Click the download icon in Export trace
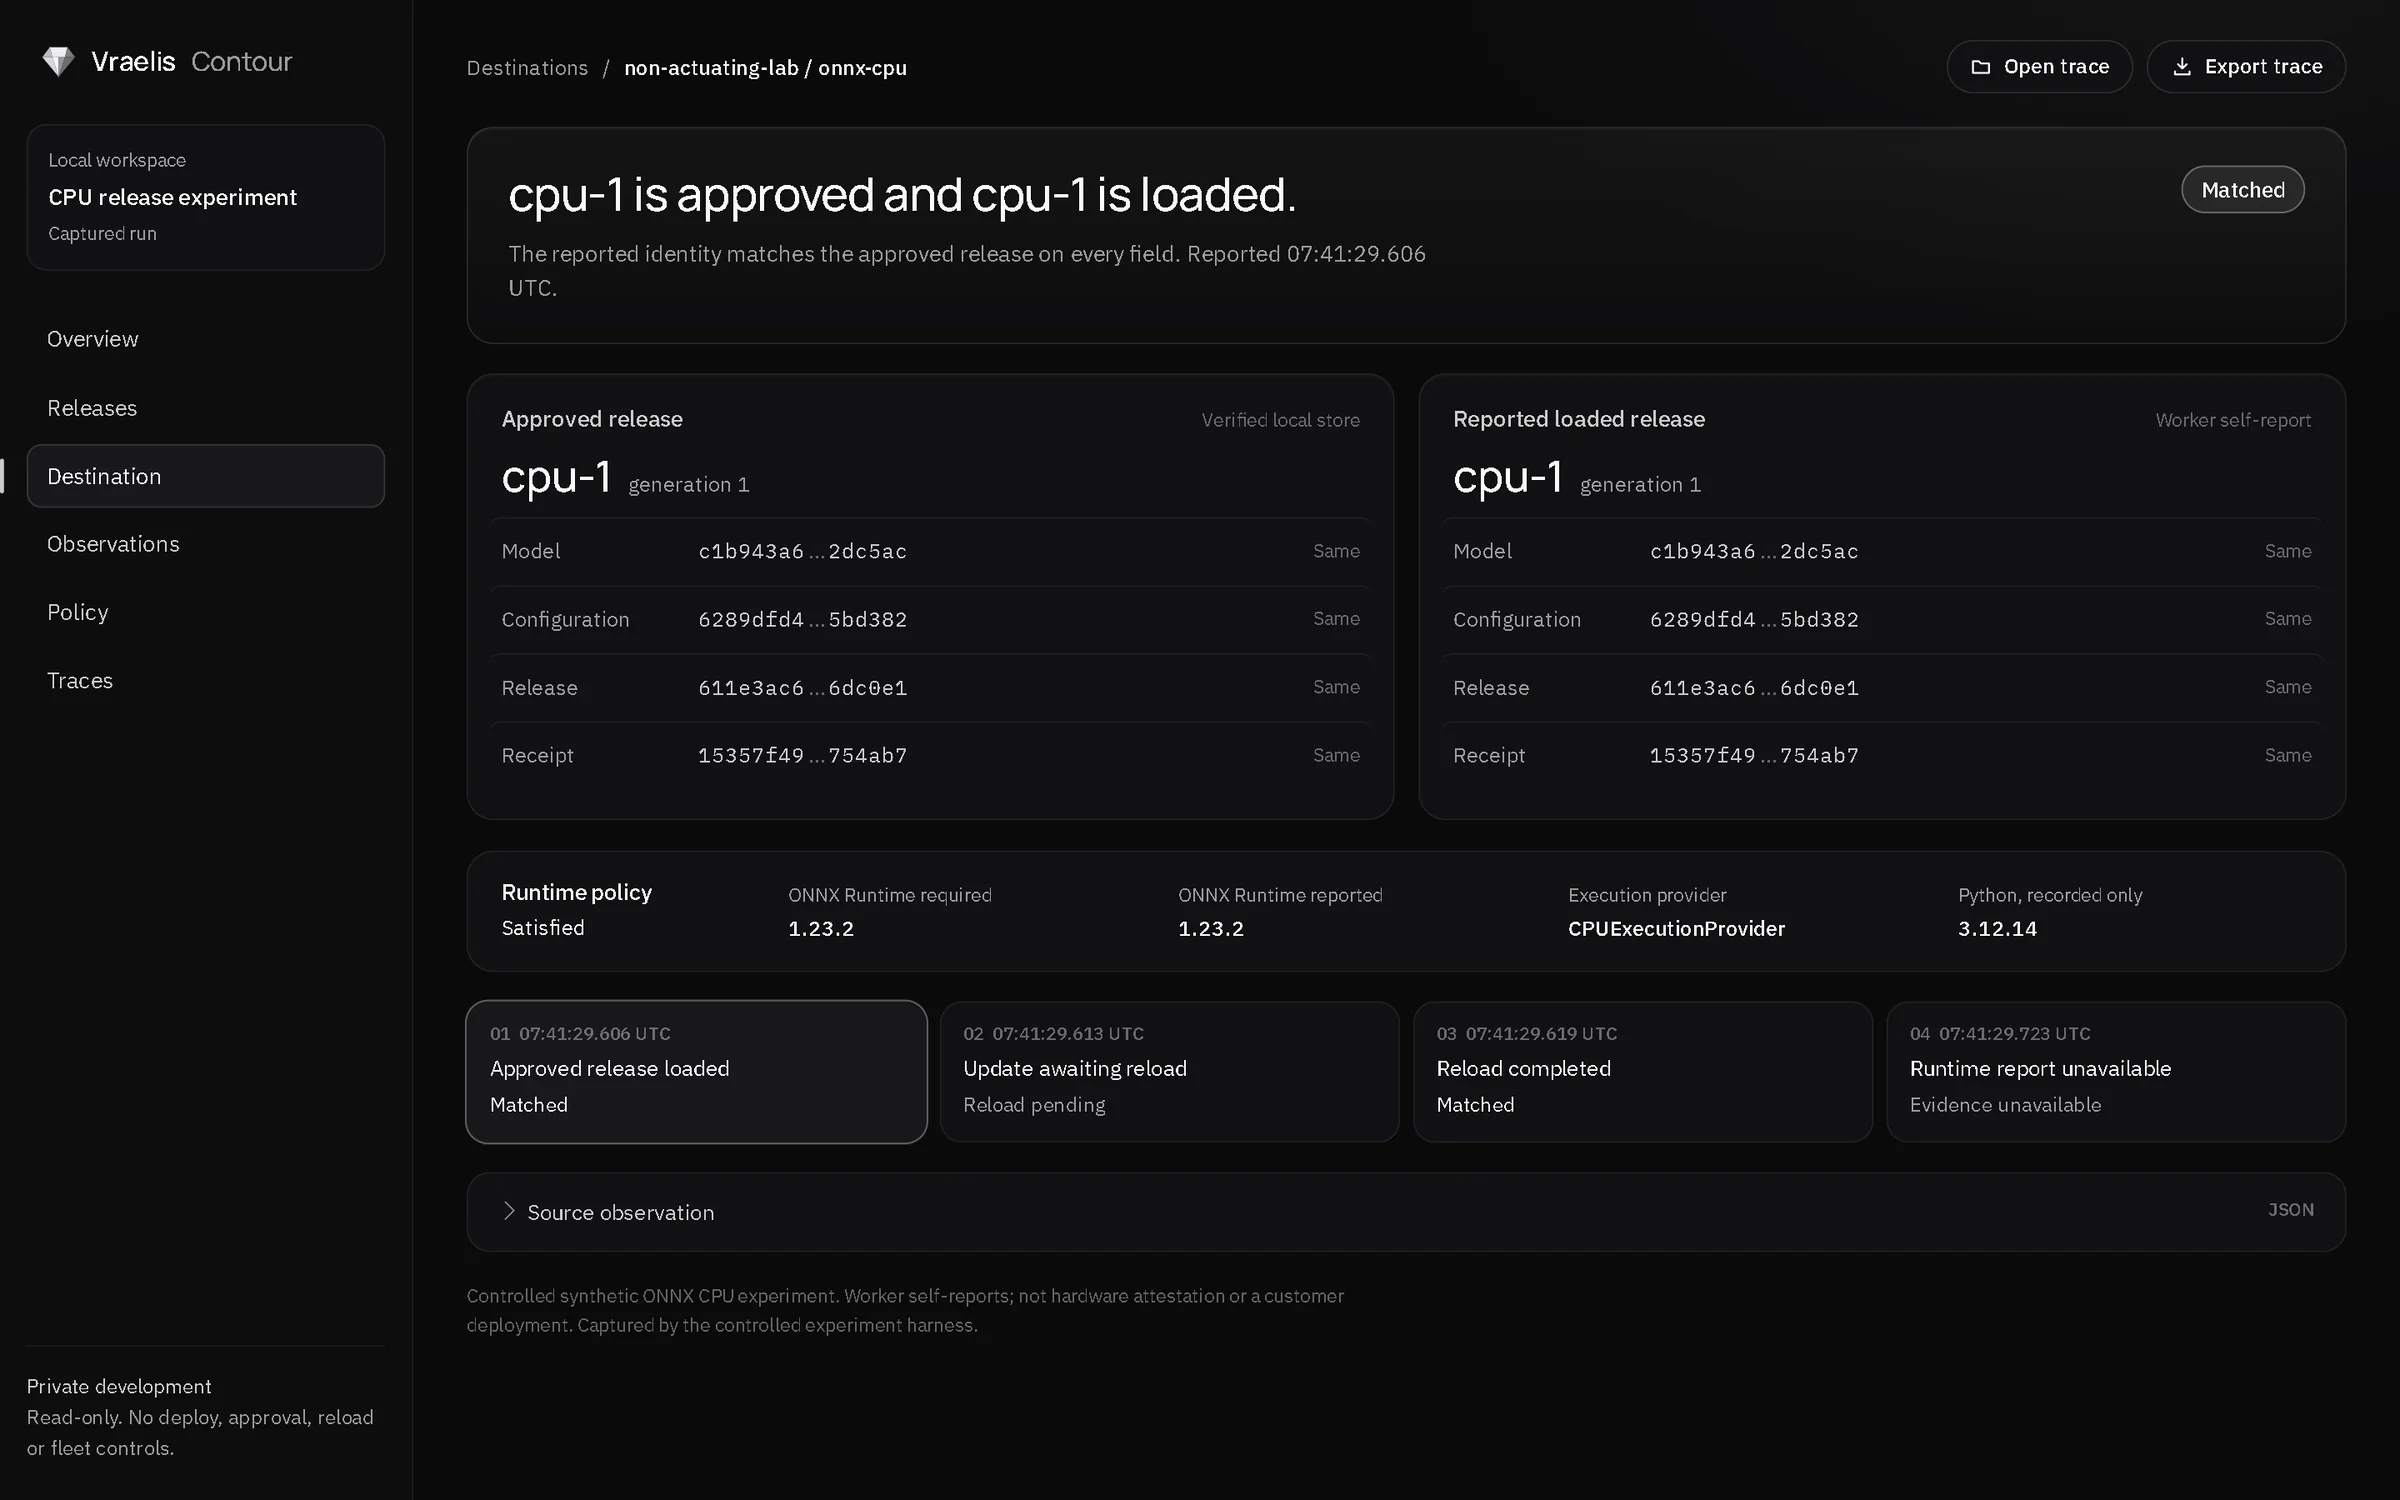Screen dimensions: 2400x1500 tap(2182, 67)
